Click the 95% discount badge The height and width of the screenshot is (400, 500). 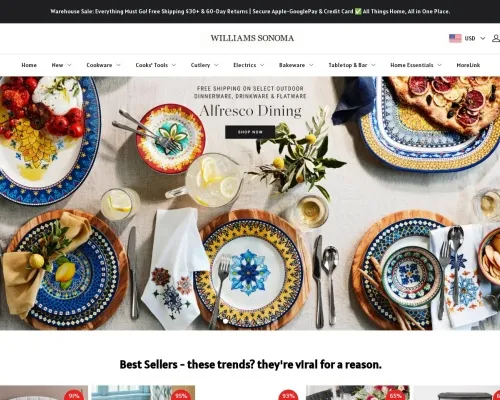181,395
